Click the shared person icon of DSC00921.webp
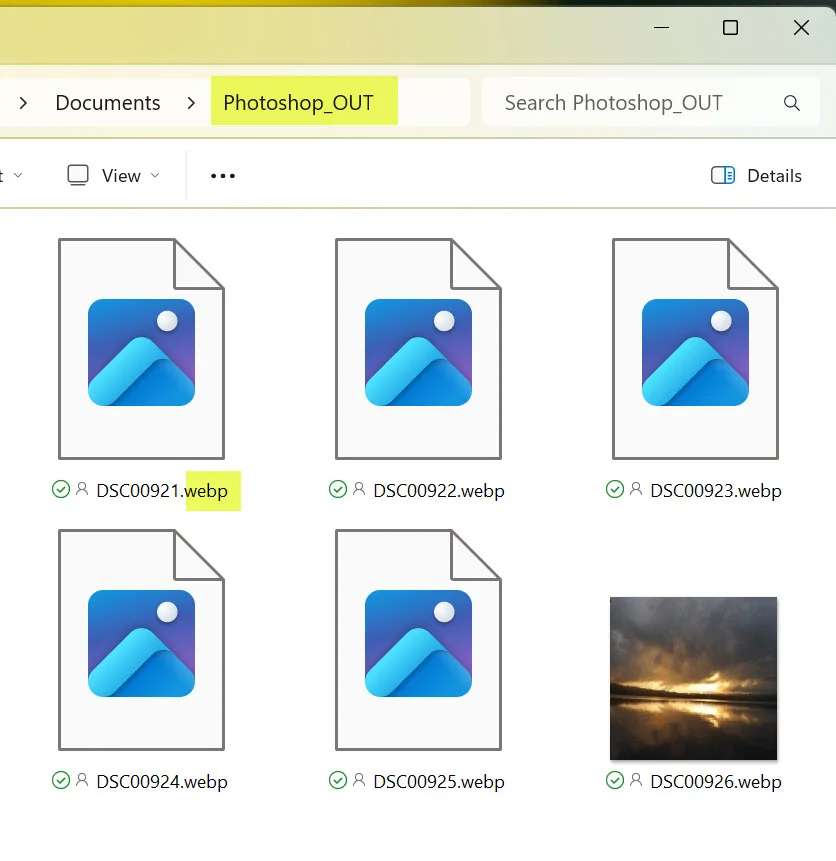 click(82, 489)
